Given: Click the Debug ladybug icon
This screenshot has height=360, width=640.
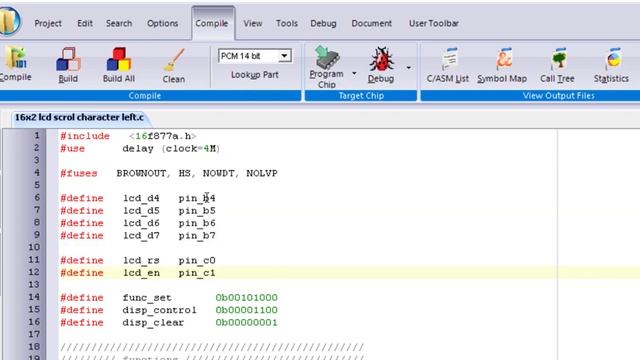Looking at the screenshot, I should pyautogui.click(x=381, y=59).
